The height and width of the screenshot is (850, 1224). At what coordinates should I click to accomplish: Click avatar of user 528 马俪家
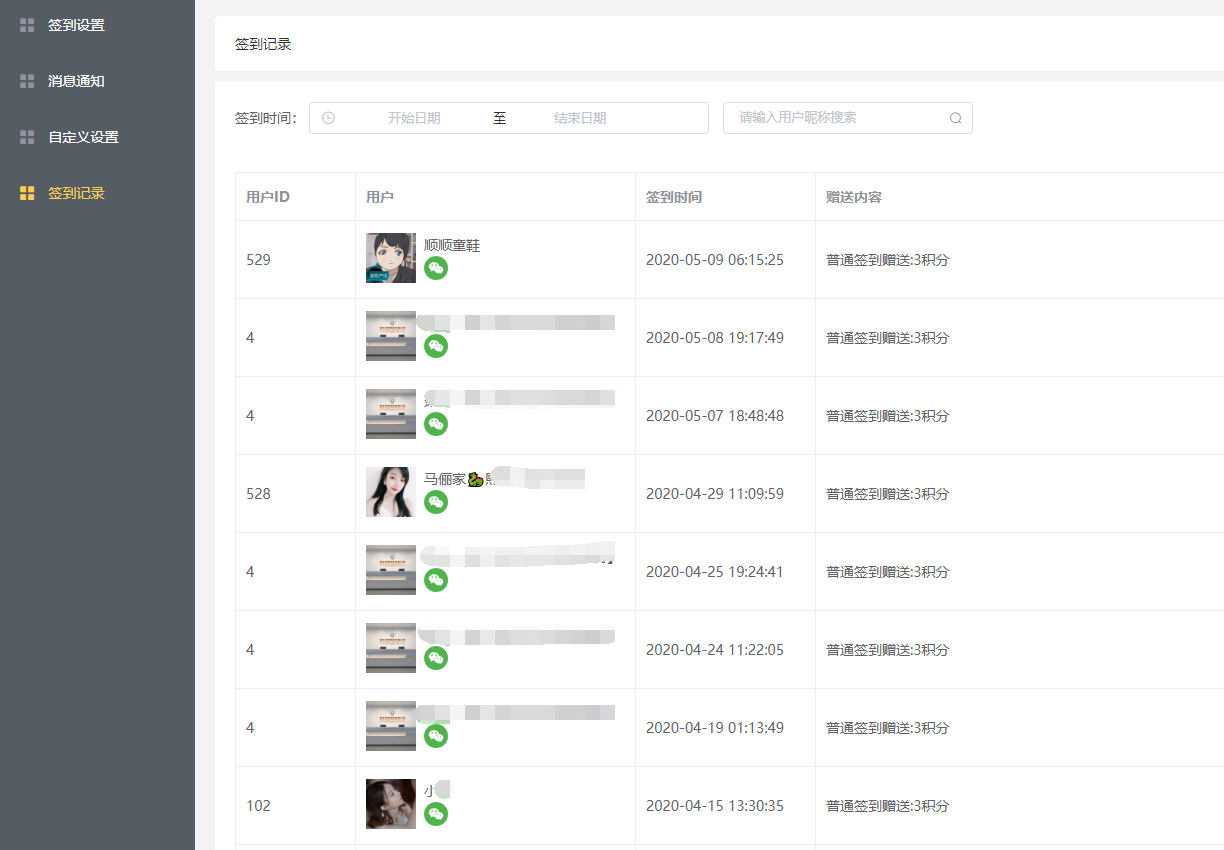pos(391,492)
